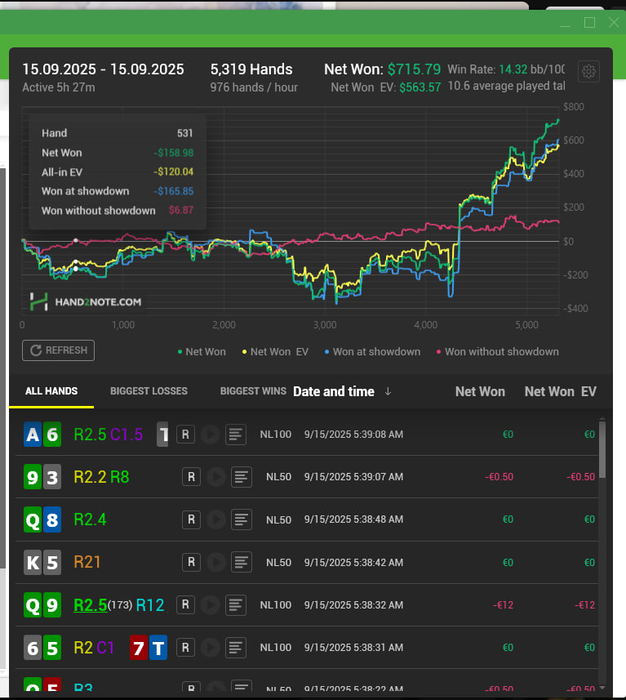Switch to the All Hands tab
Image resolution: width=626 pixels, height=700 pixels.
(x=51, y=391)
